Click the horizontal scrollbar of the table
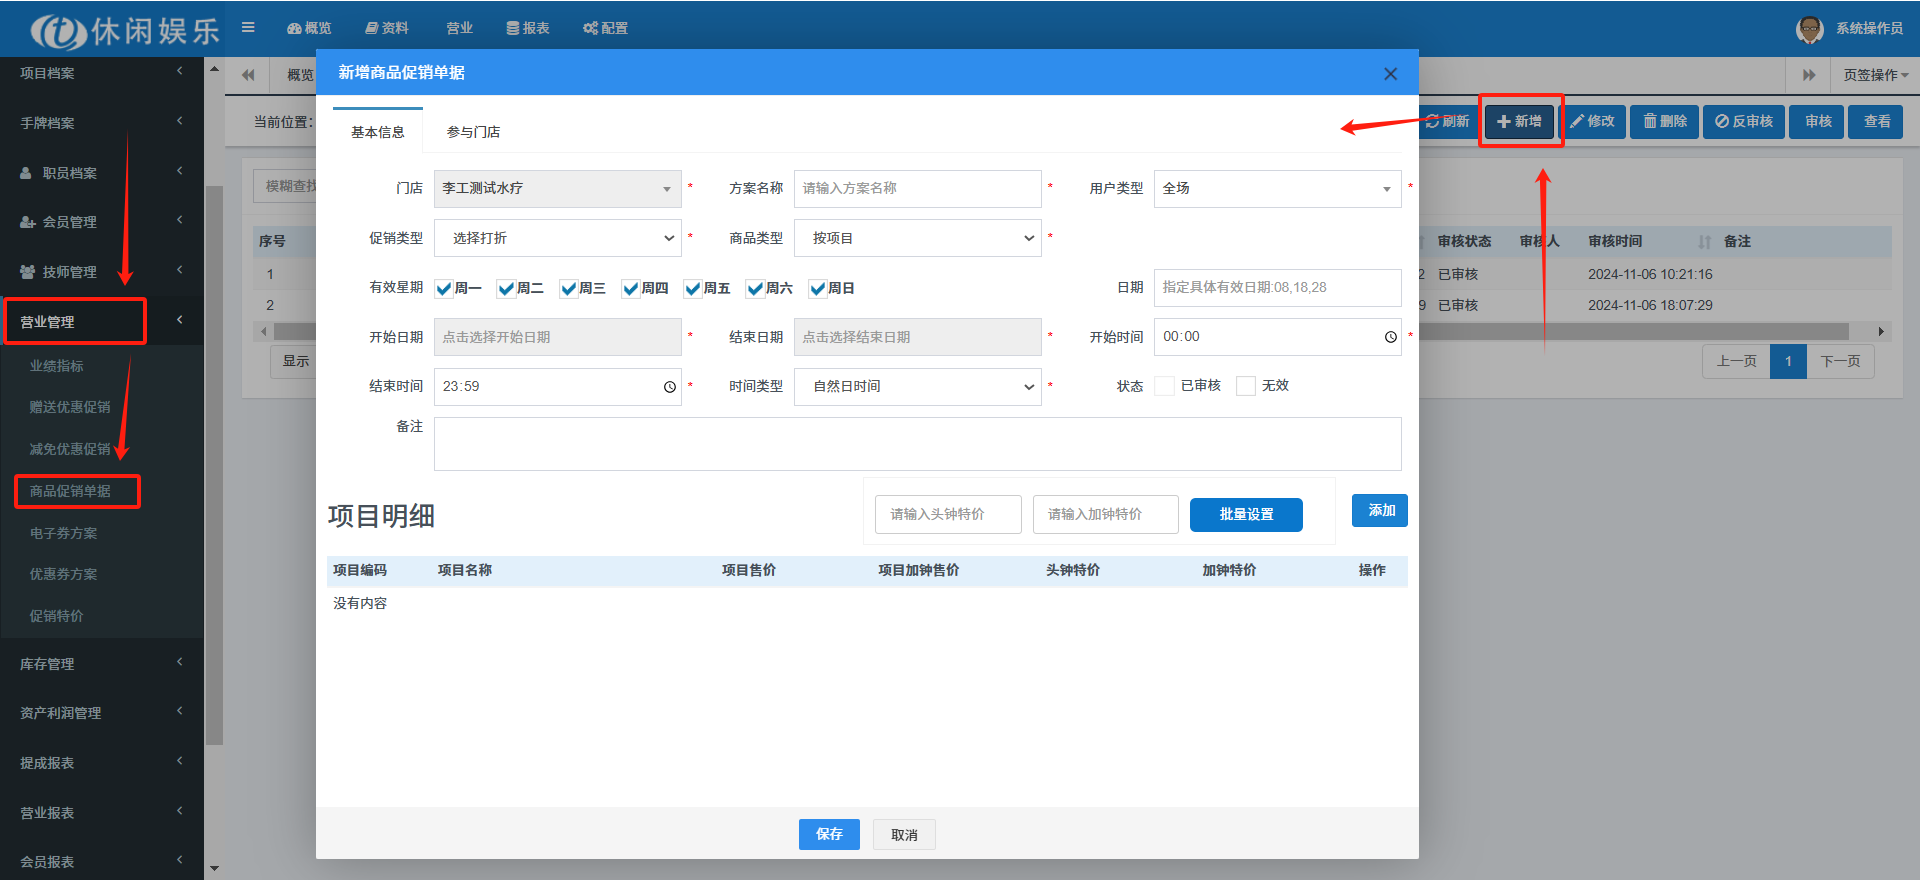The image size is (1920, 880). (1630, 331)
